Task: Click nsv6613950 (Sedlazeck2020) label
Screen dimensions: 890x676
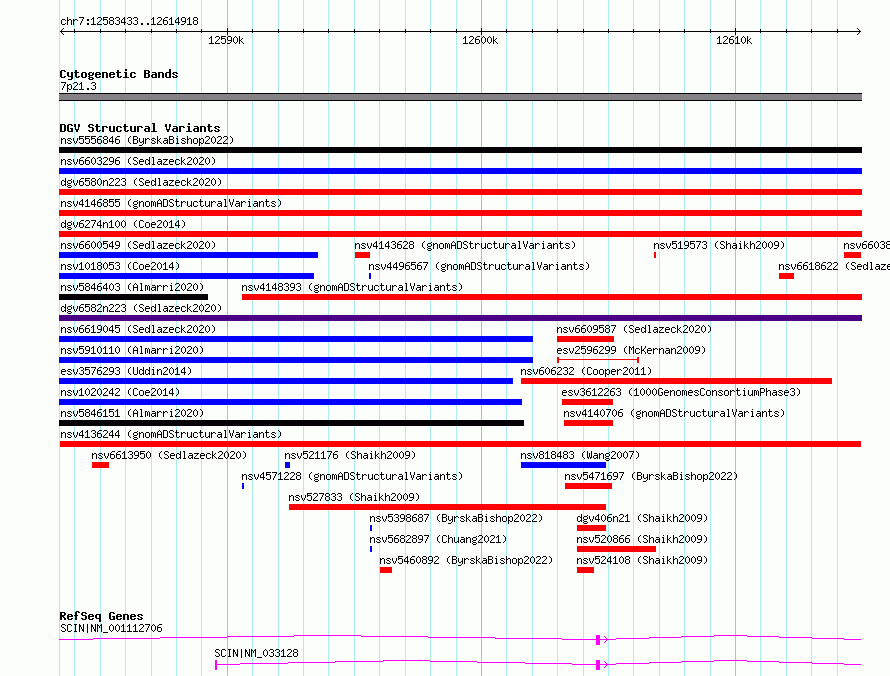Action: point(169,455)
